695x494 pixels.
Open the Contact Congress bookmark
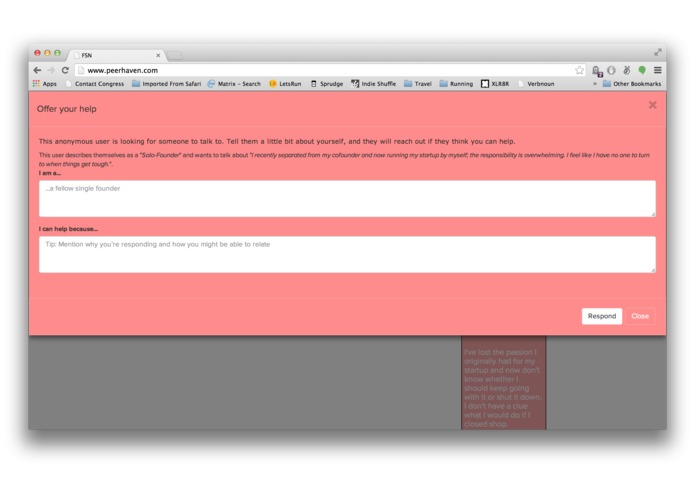click(x=94, y=84)
